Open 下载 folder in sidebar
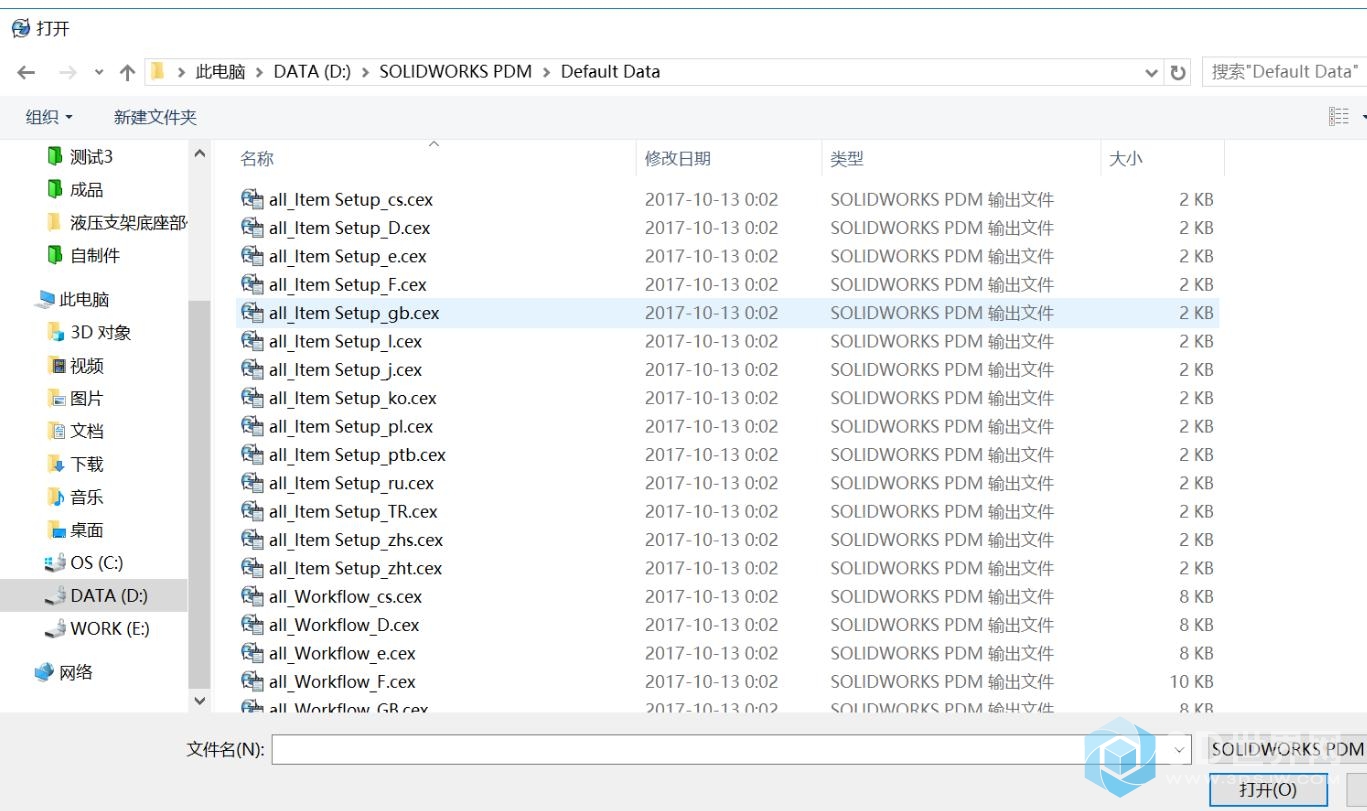This screenshot has width=1367, height=811. [x=86, y=464]
